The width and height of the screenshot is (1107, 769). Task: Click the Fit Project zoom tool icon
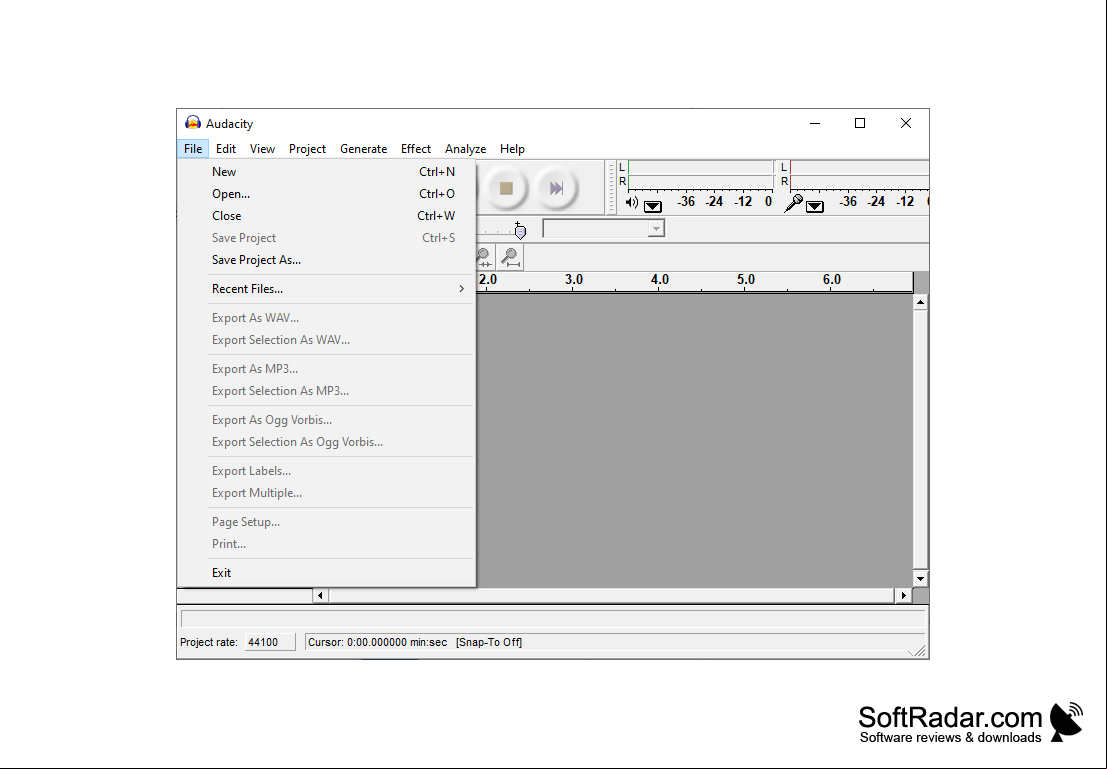(x=510, y=257)
